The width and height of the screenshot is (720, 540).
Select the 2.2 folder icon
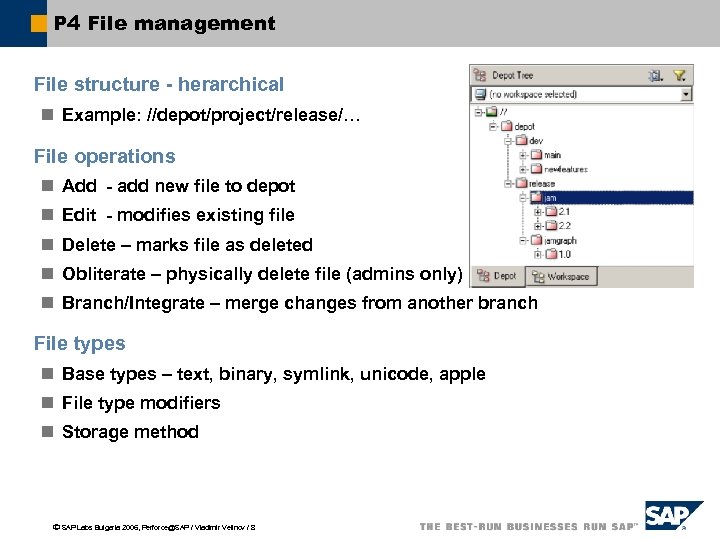[x=551, y=225]
